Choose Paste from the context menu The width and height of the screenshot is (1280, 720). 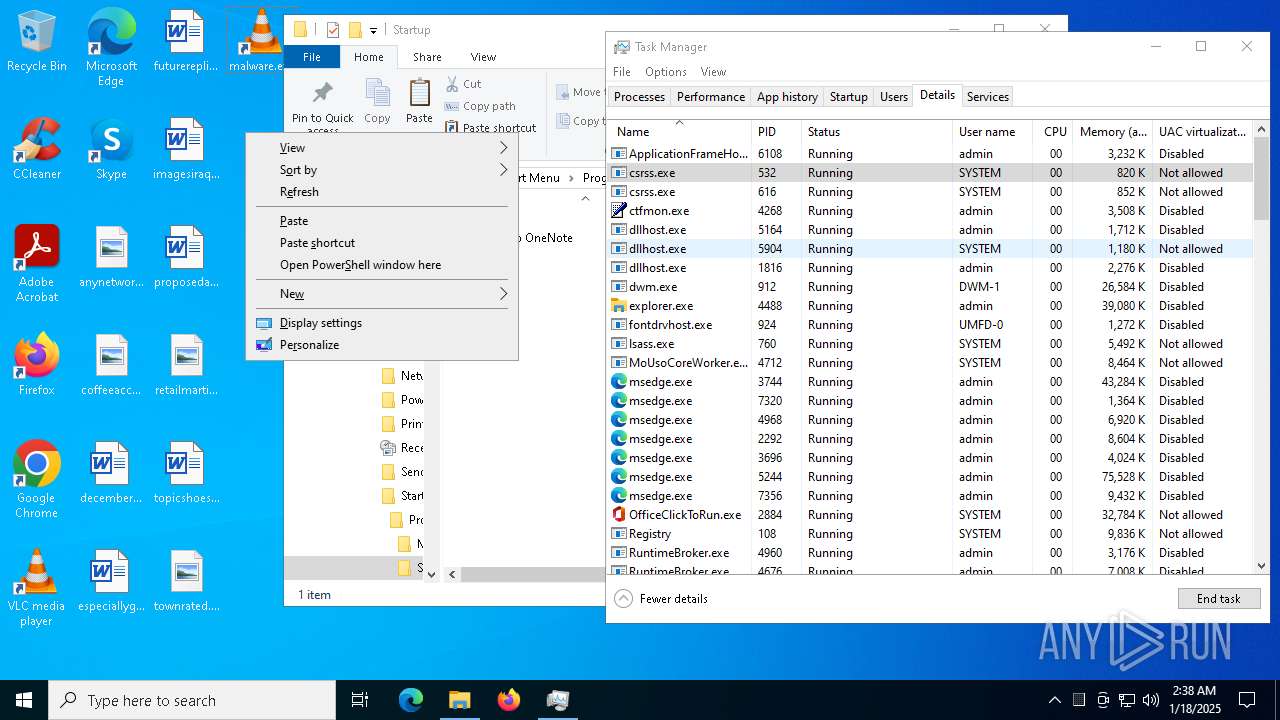[x=382, y=221]
